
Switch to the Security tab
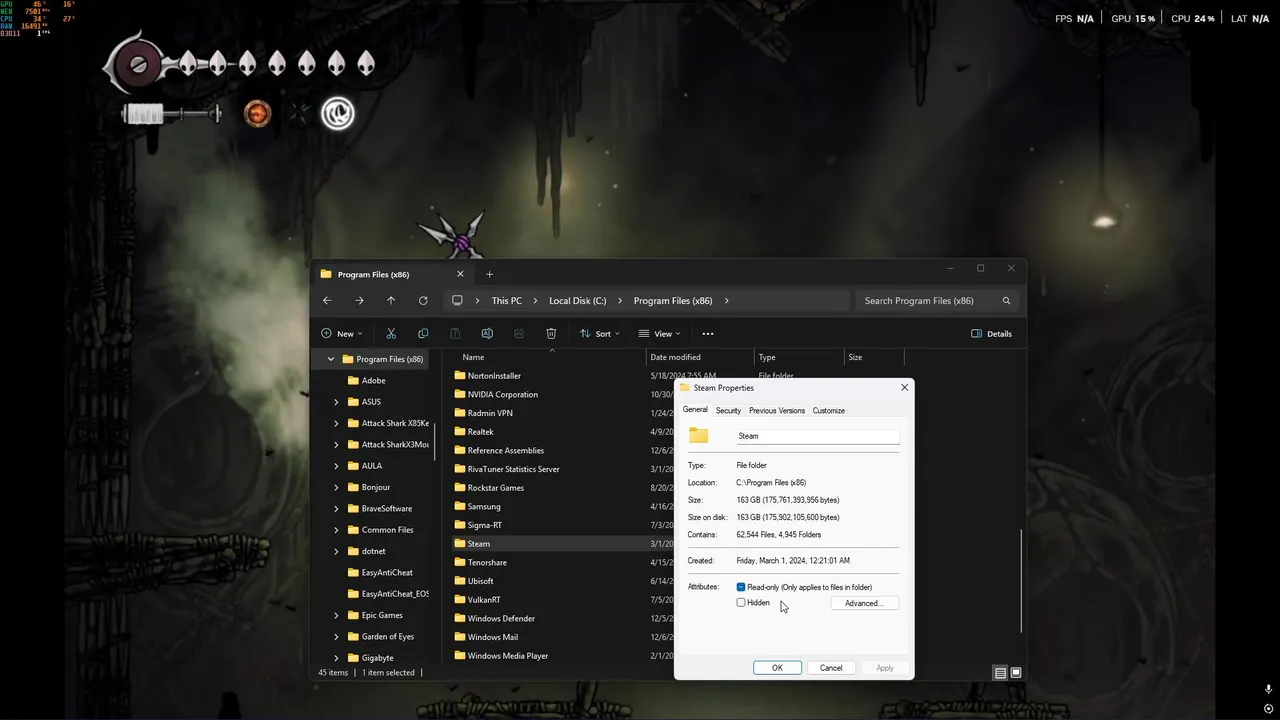728,411
